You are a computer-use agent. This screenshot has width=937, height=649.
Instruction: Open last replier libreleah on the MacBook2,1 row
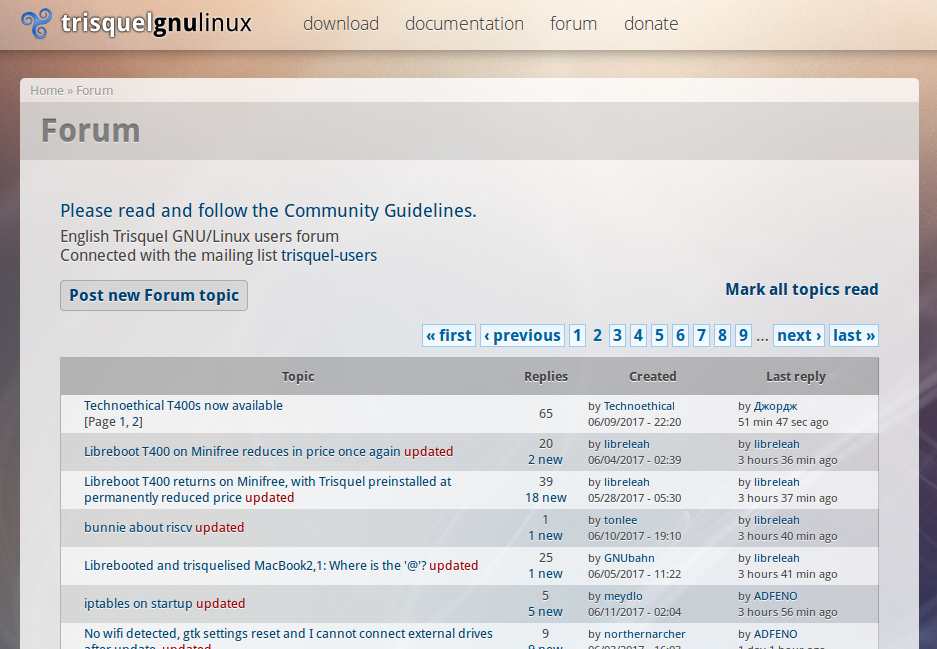coord(776,558)
